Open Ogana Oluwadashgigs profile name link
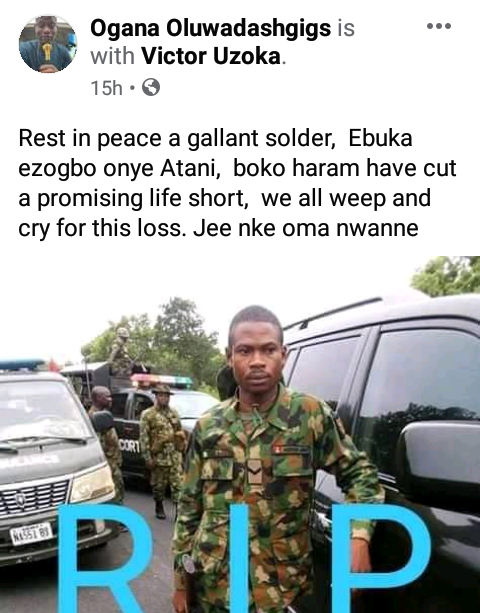 click(210, 29)
